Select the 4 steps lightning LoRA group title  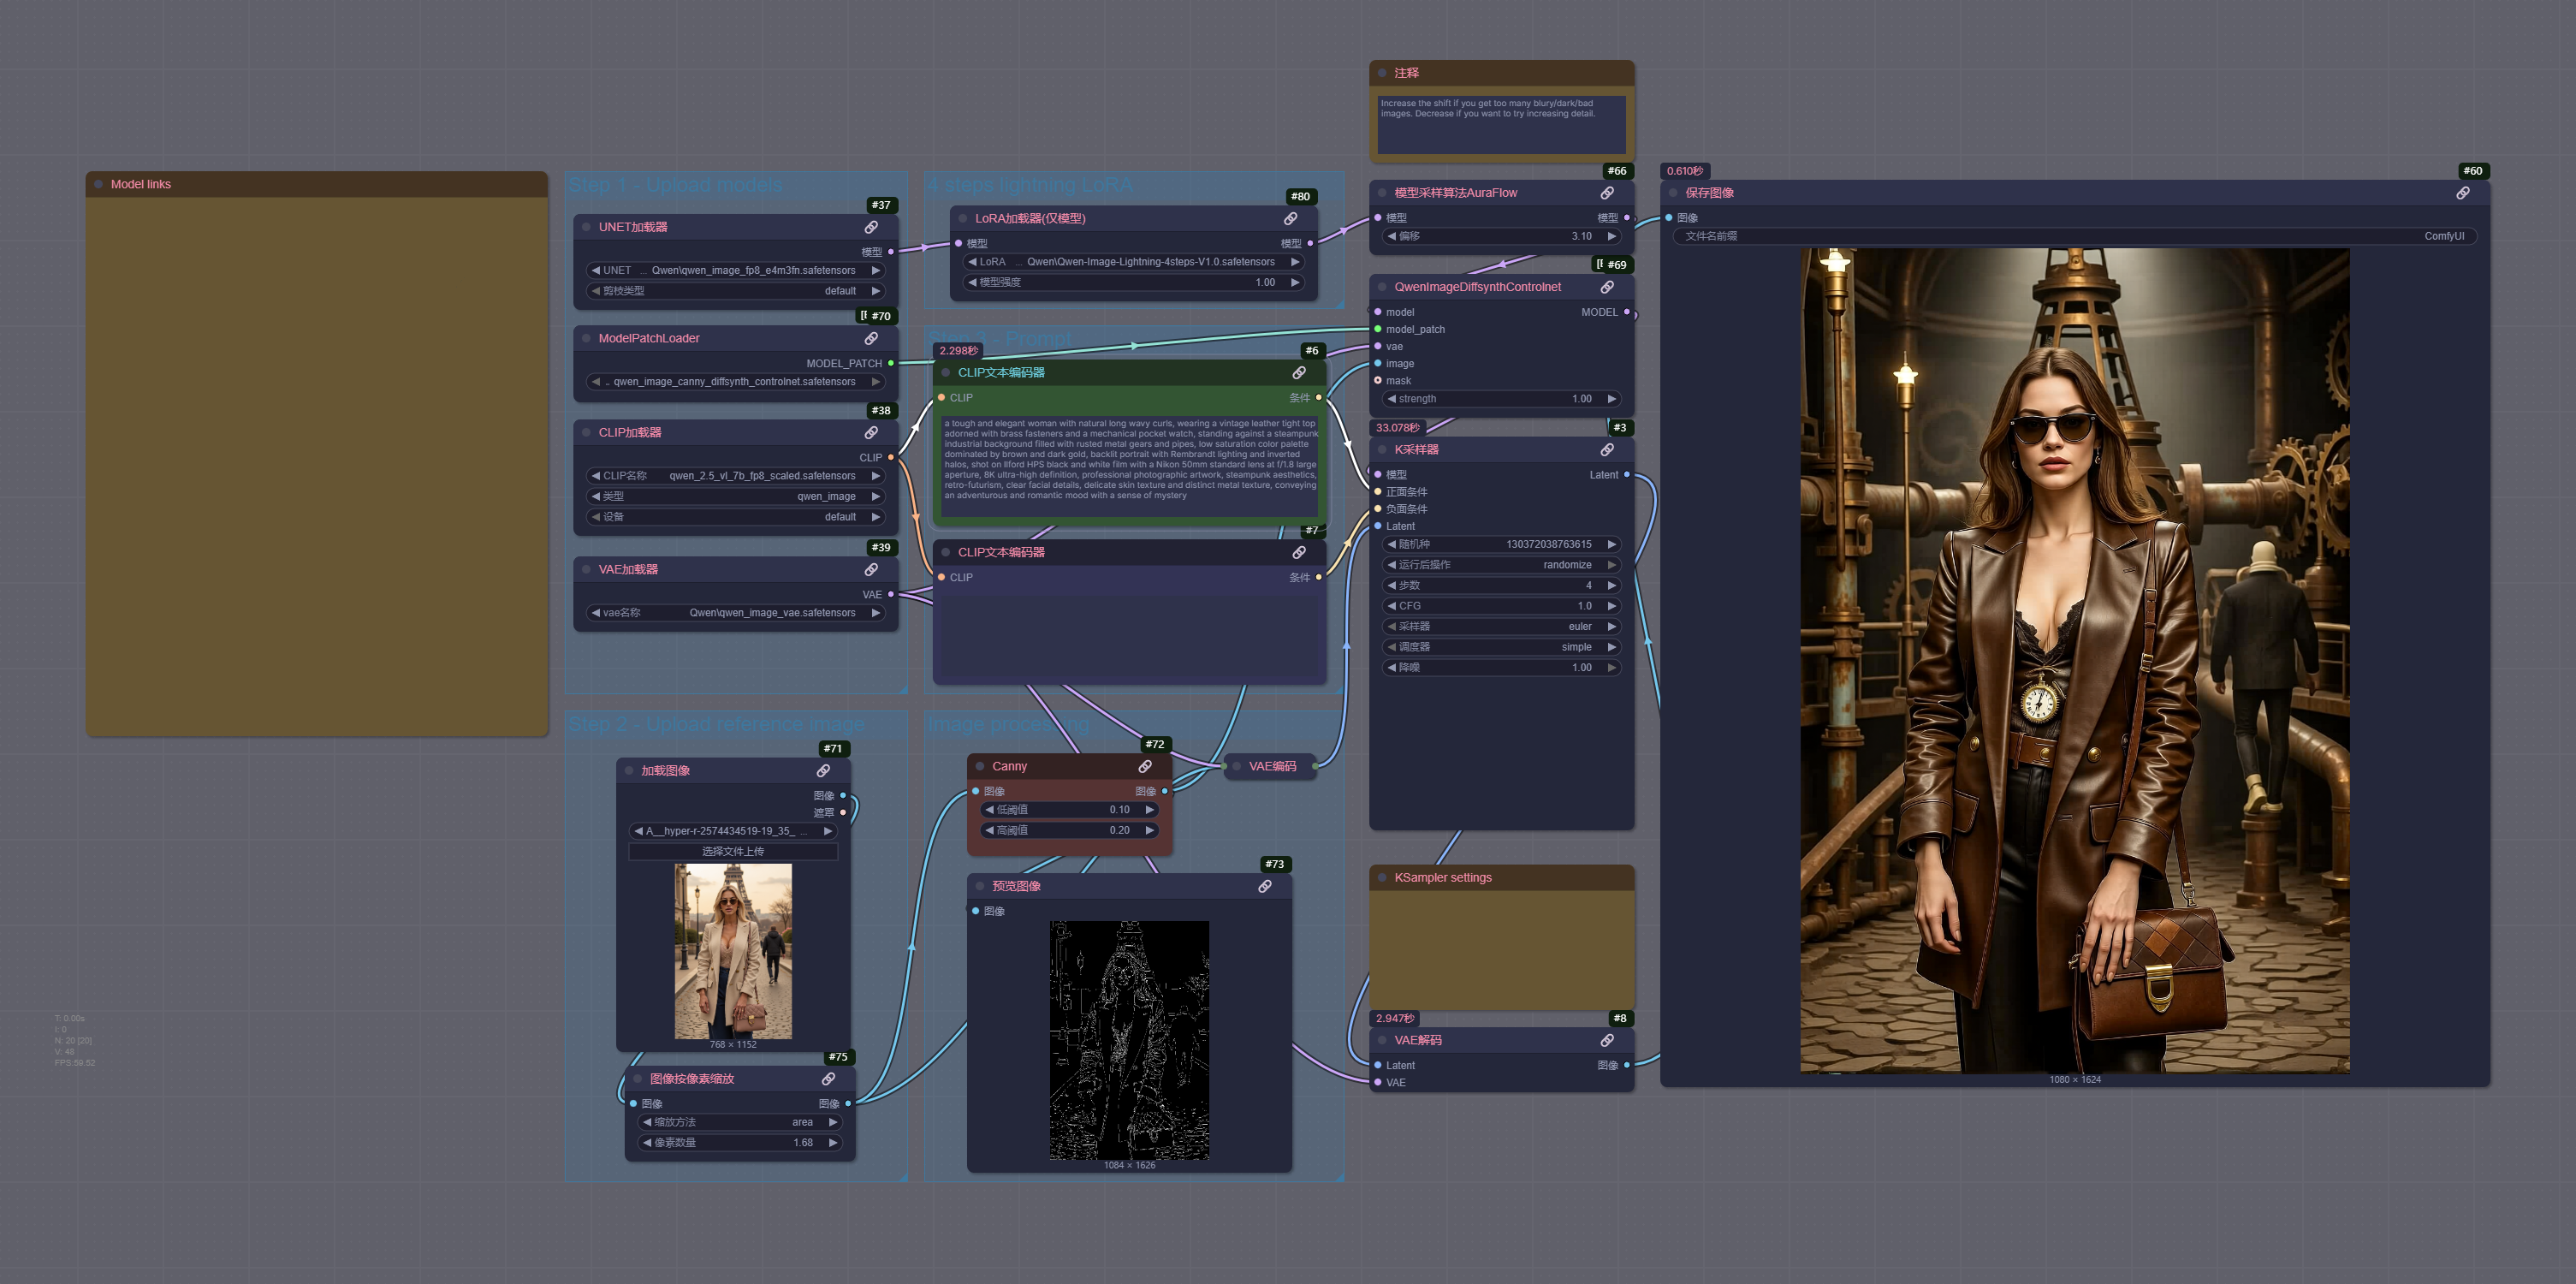(x=1029, y=185)
